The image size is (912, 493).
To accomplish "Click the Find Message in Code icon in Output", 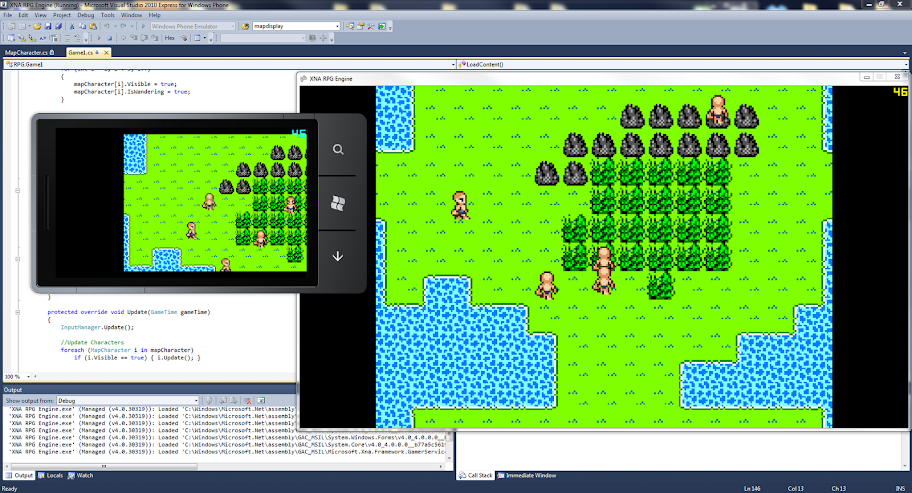I will 209,401.
